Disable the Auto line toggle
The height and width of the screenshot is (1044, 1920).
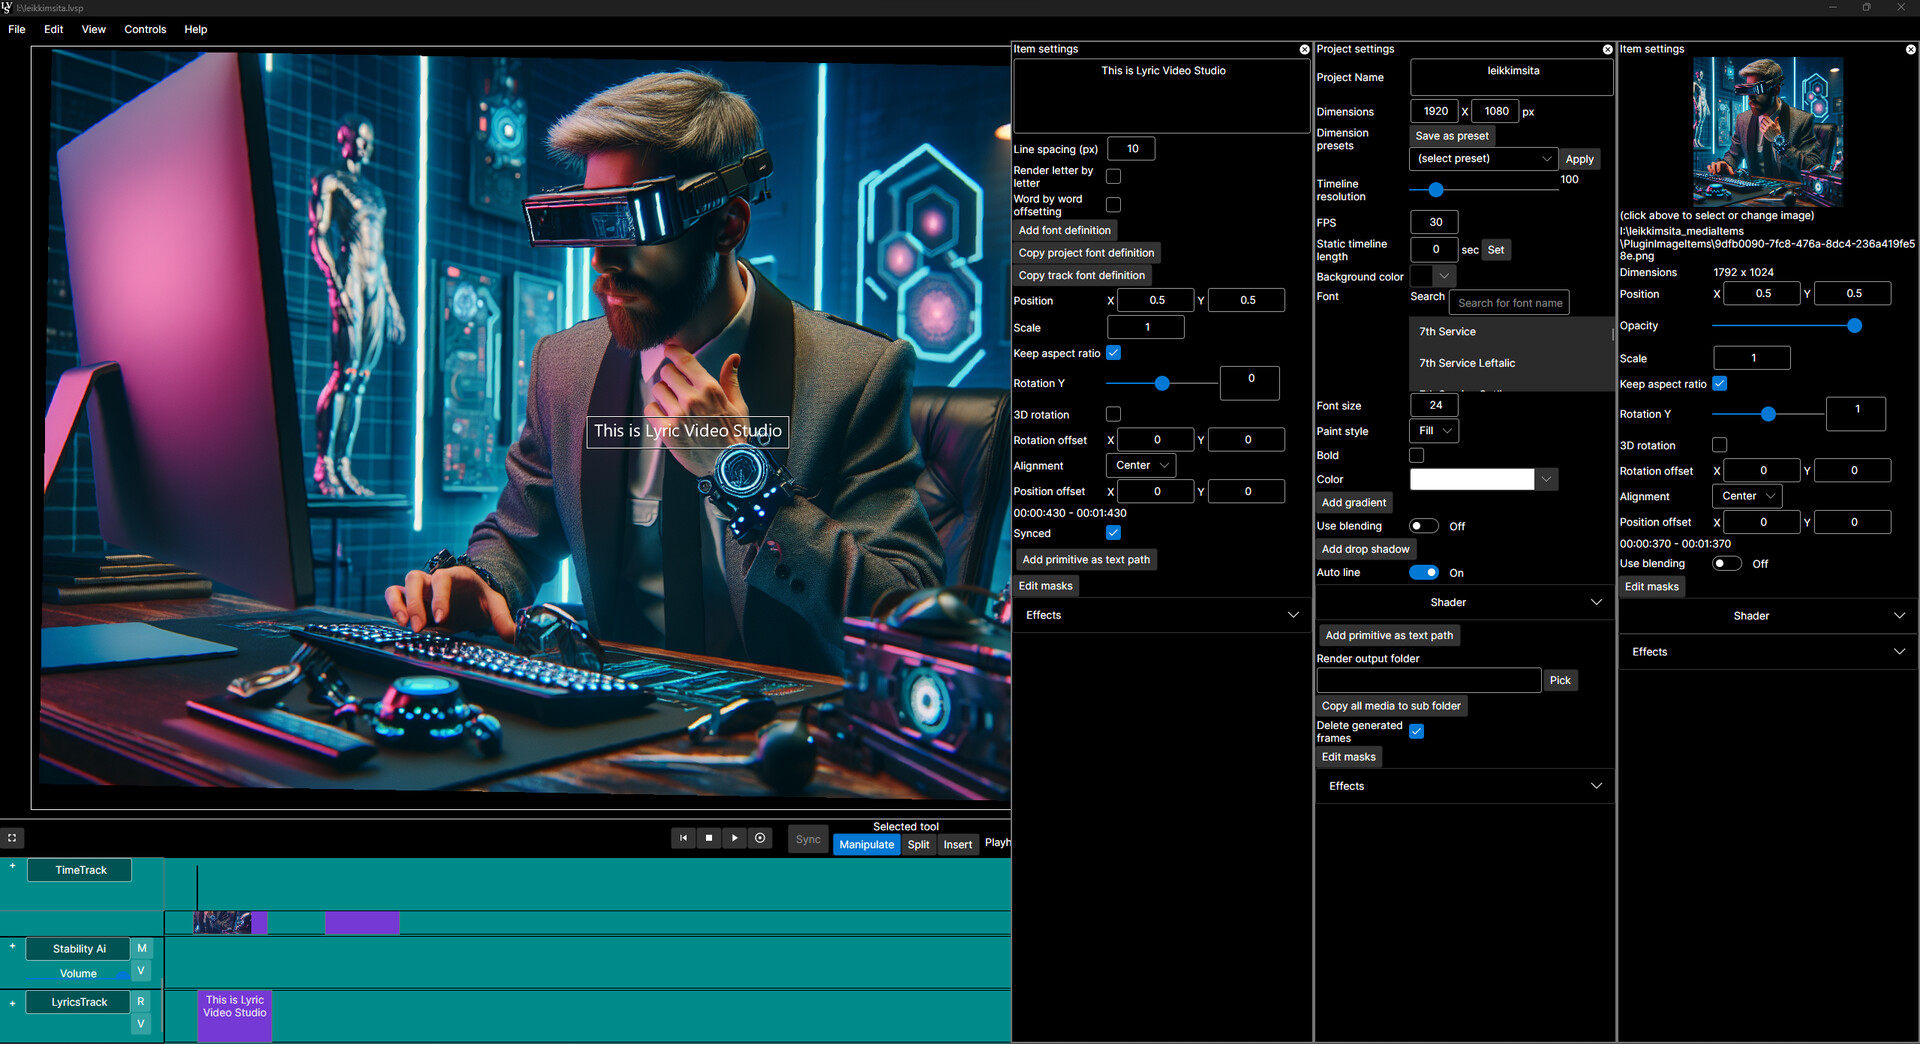[1423, 572]
